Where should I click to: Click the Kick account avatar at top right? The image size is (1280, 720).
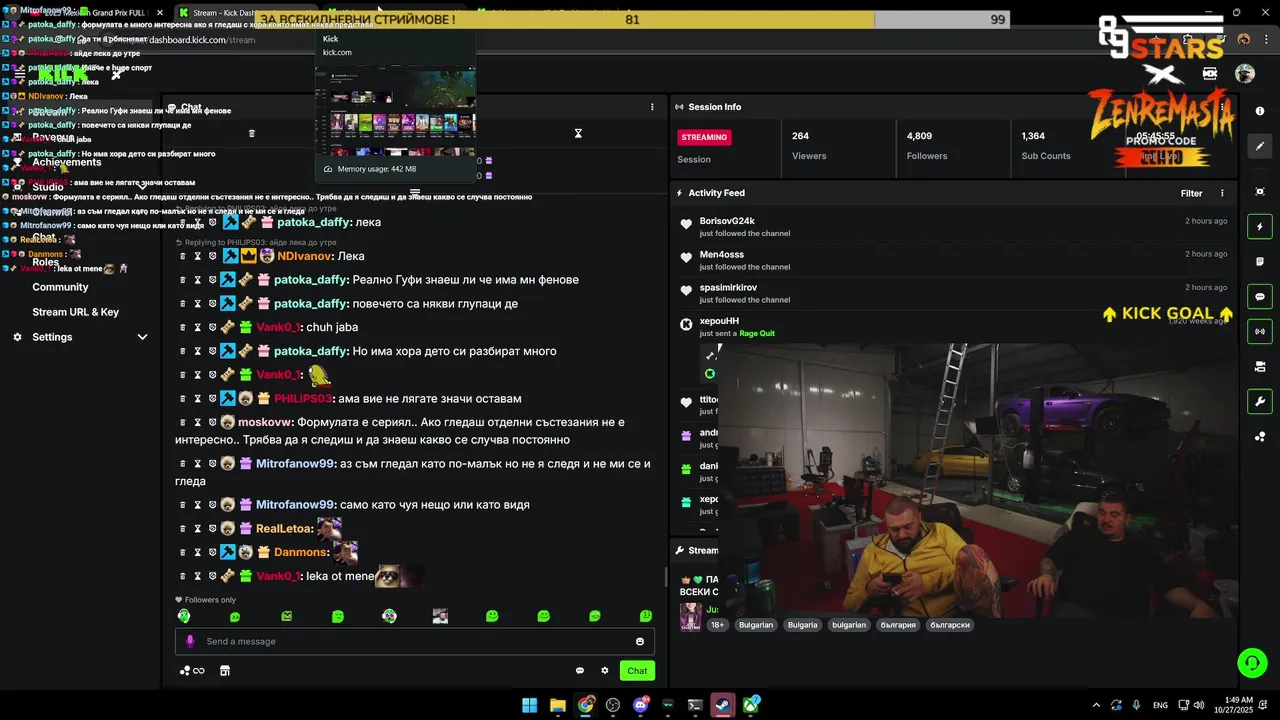pos(1245,74)
